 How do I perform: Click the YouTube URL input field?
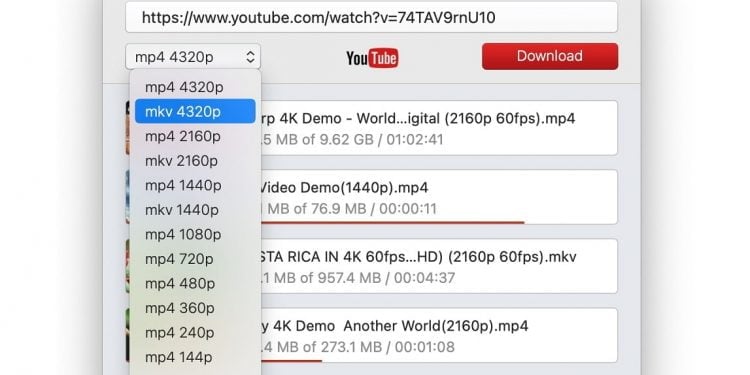(x=371, y=18)
